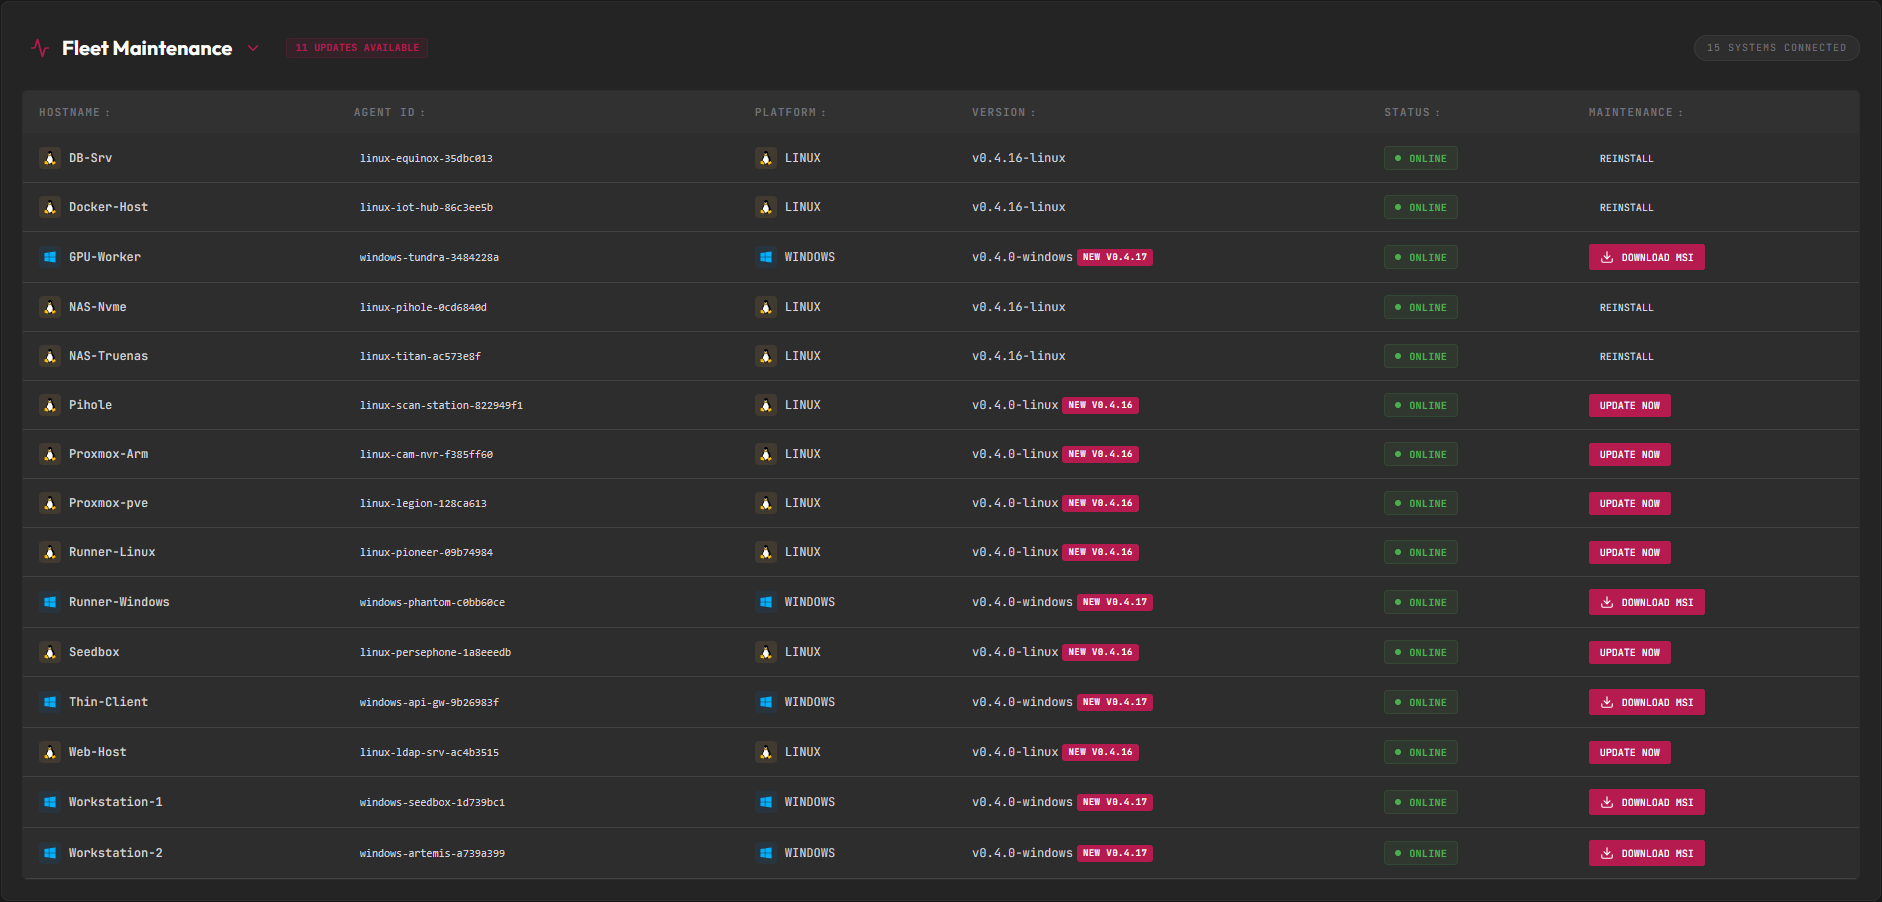Screen dimensions: 1882x902
Task: Click Update Now for Proxmox-pve
Action: tap(1629, 503)
